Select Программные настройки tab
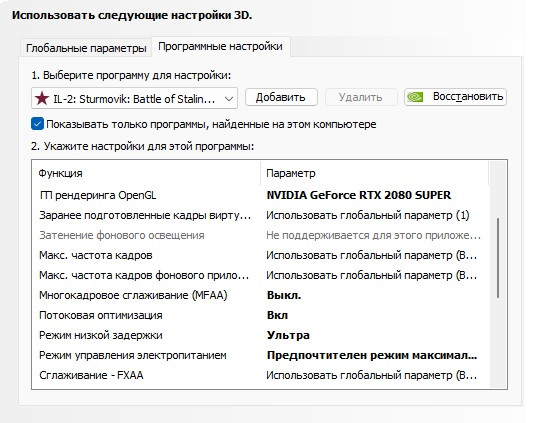 [221, 46]
